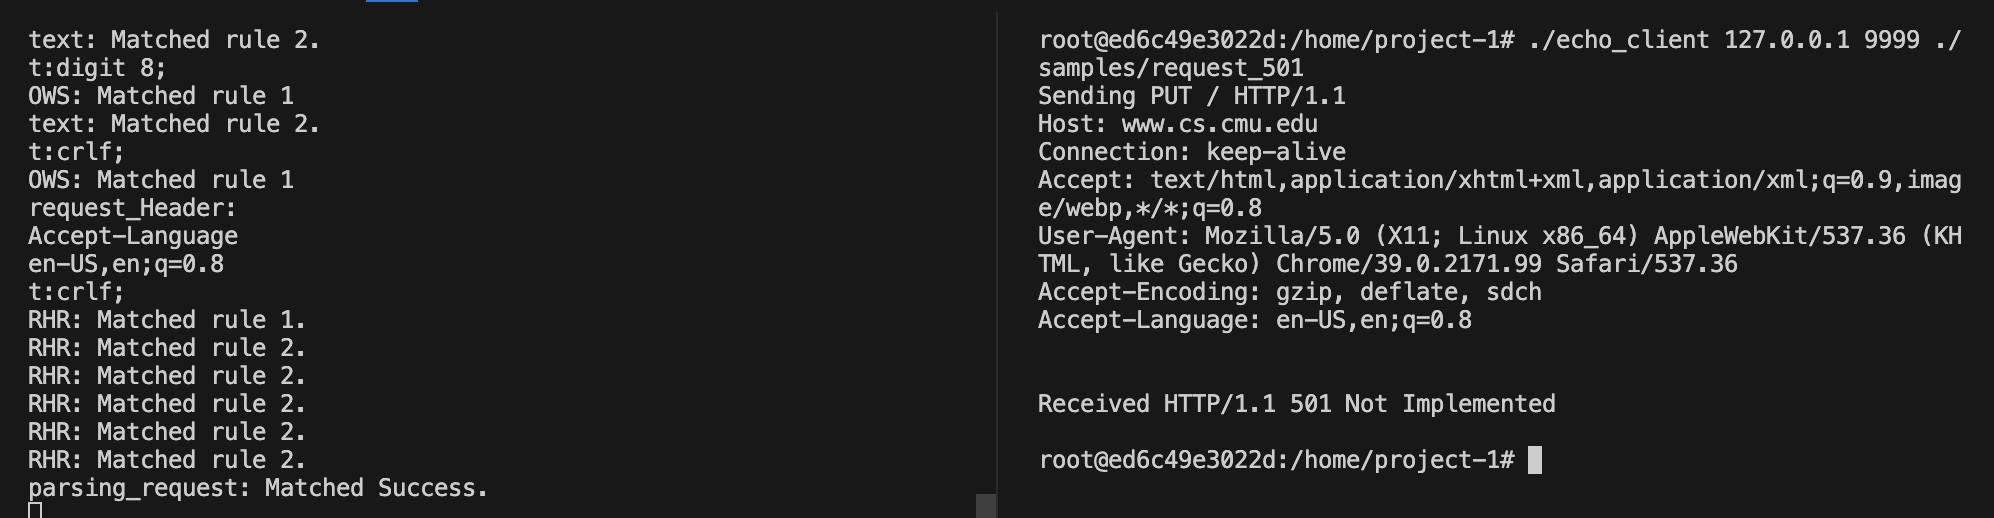The width and height of the screenshot is (1994, 518).
Task: Click the 'request_Header:' line in left pane
Action: pos(132,208)
